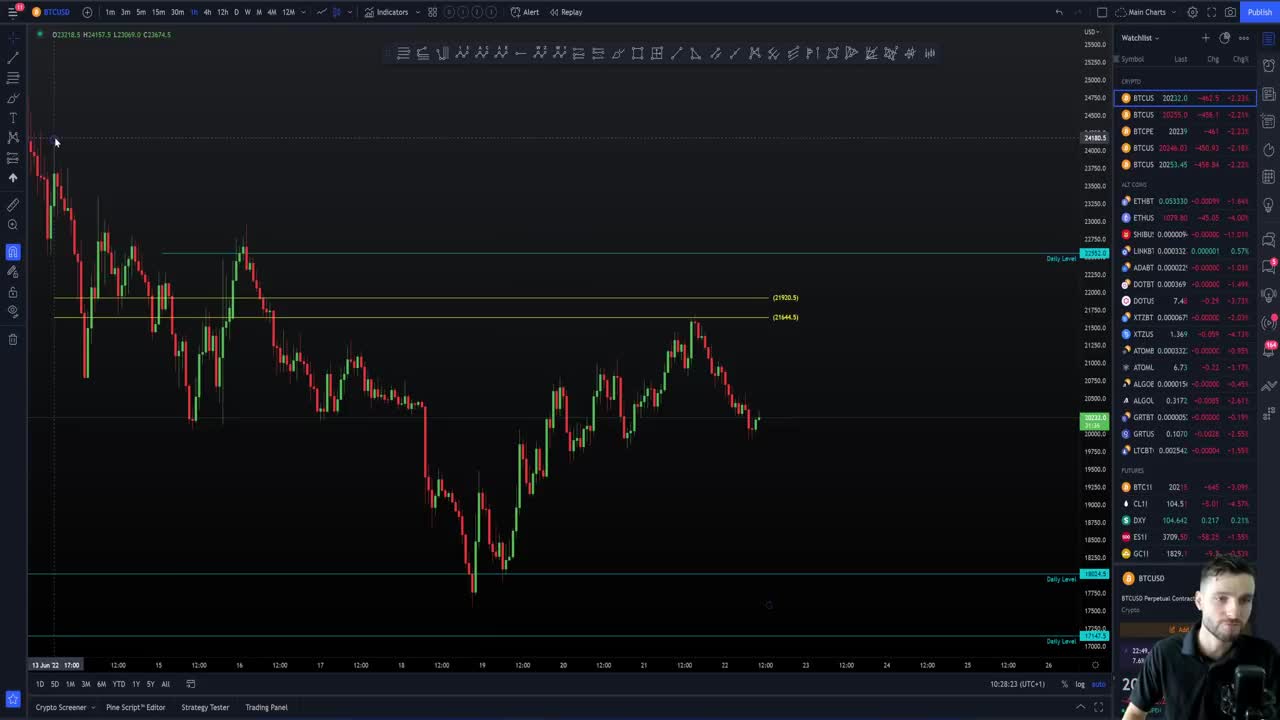1280x720 pixels.
Task: Select the SHIBUS watchlist row
Action: pyautogui.click(x=1185, y=234)
